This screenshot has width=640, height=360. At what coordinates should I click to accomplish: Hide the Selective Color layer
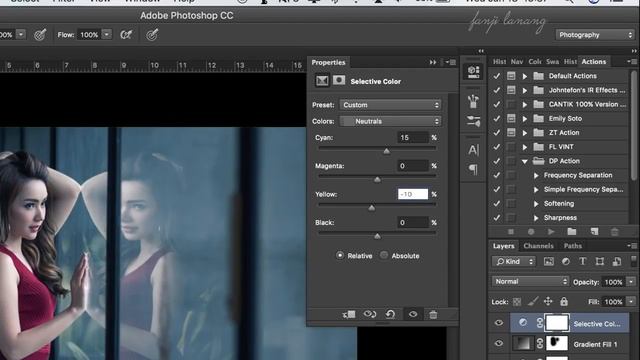[499, 323]
